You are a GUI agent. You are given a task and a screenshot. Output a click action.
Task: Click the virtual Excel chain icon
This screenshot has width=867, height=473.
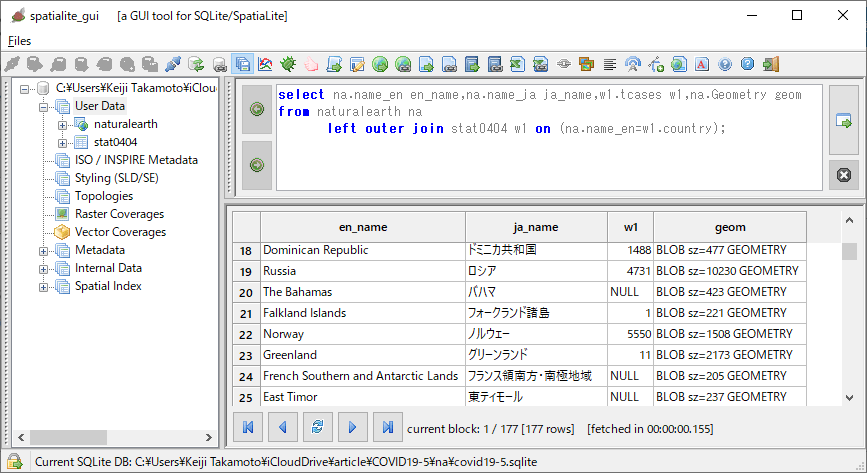pyautogui.click(x=541, y=64)
